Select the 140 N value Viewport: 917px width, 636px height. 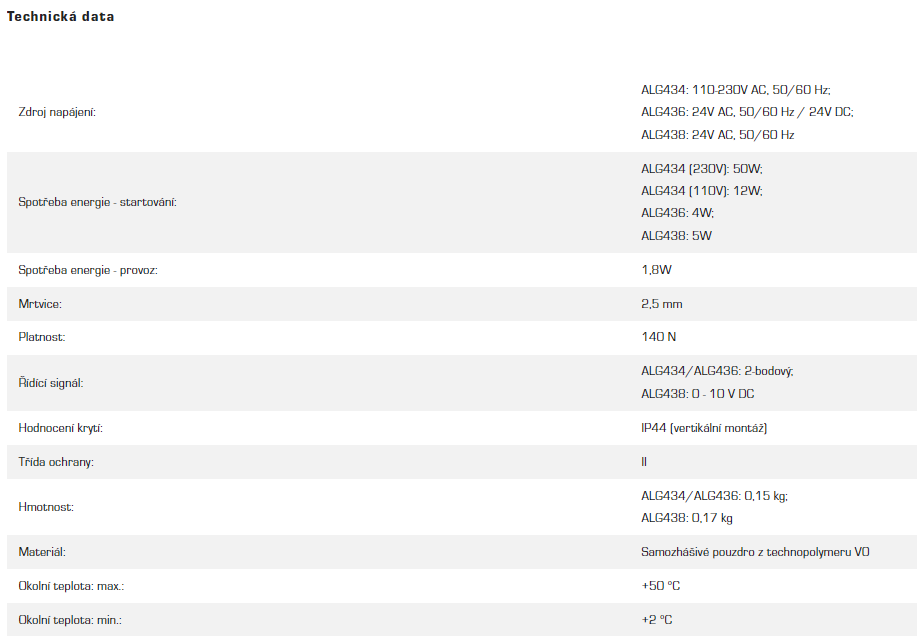coord(658,338)
